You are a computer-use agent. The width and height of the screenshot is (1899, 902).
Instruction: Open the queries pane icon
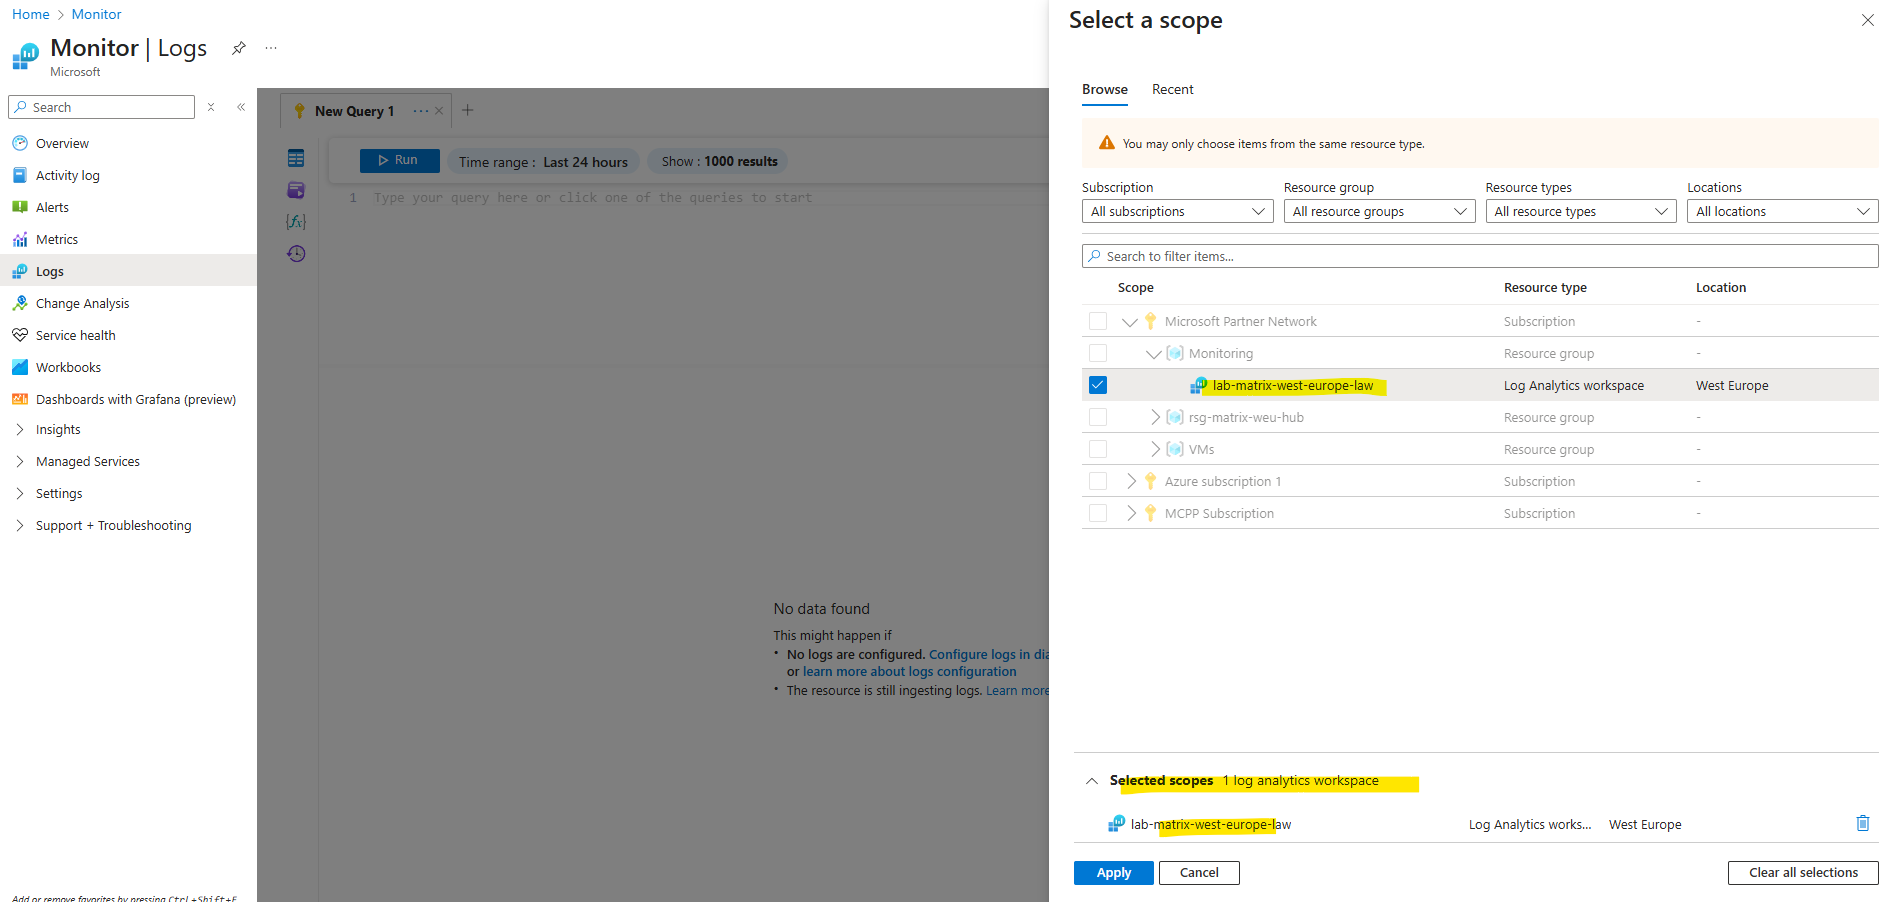tap(296, 190)
